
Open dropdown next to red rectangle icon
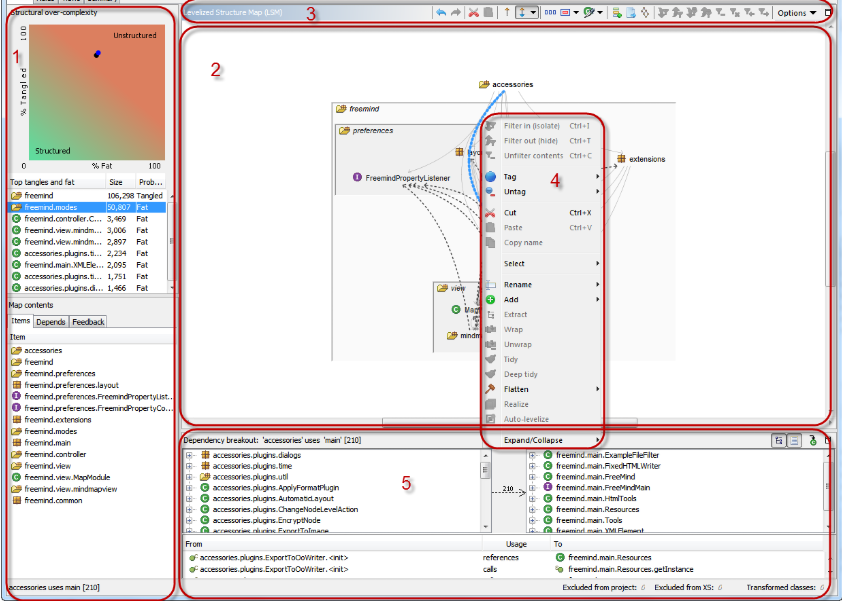coord(576,12)
